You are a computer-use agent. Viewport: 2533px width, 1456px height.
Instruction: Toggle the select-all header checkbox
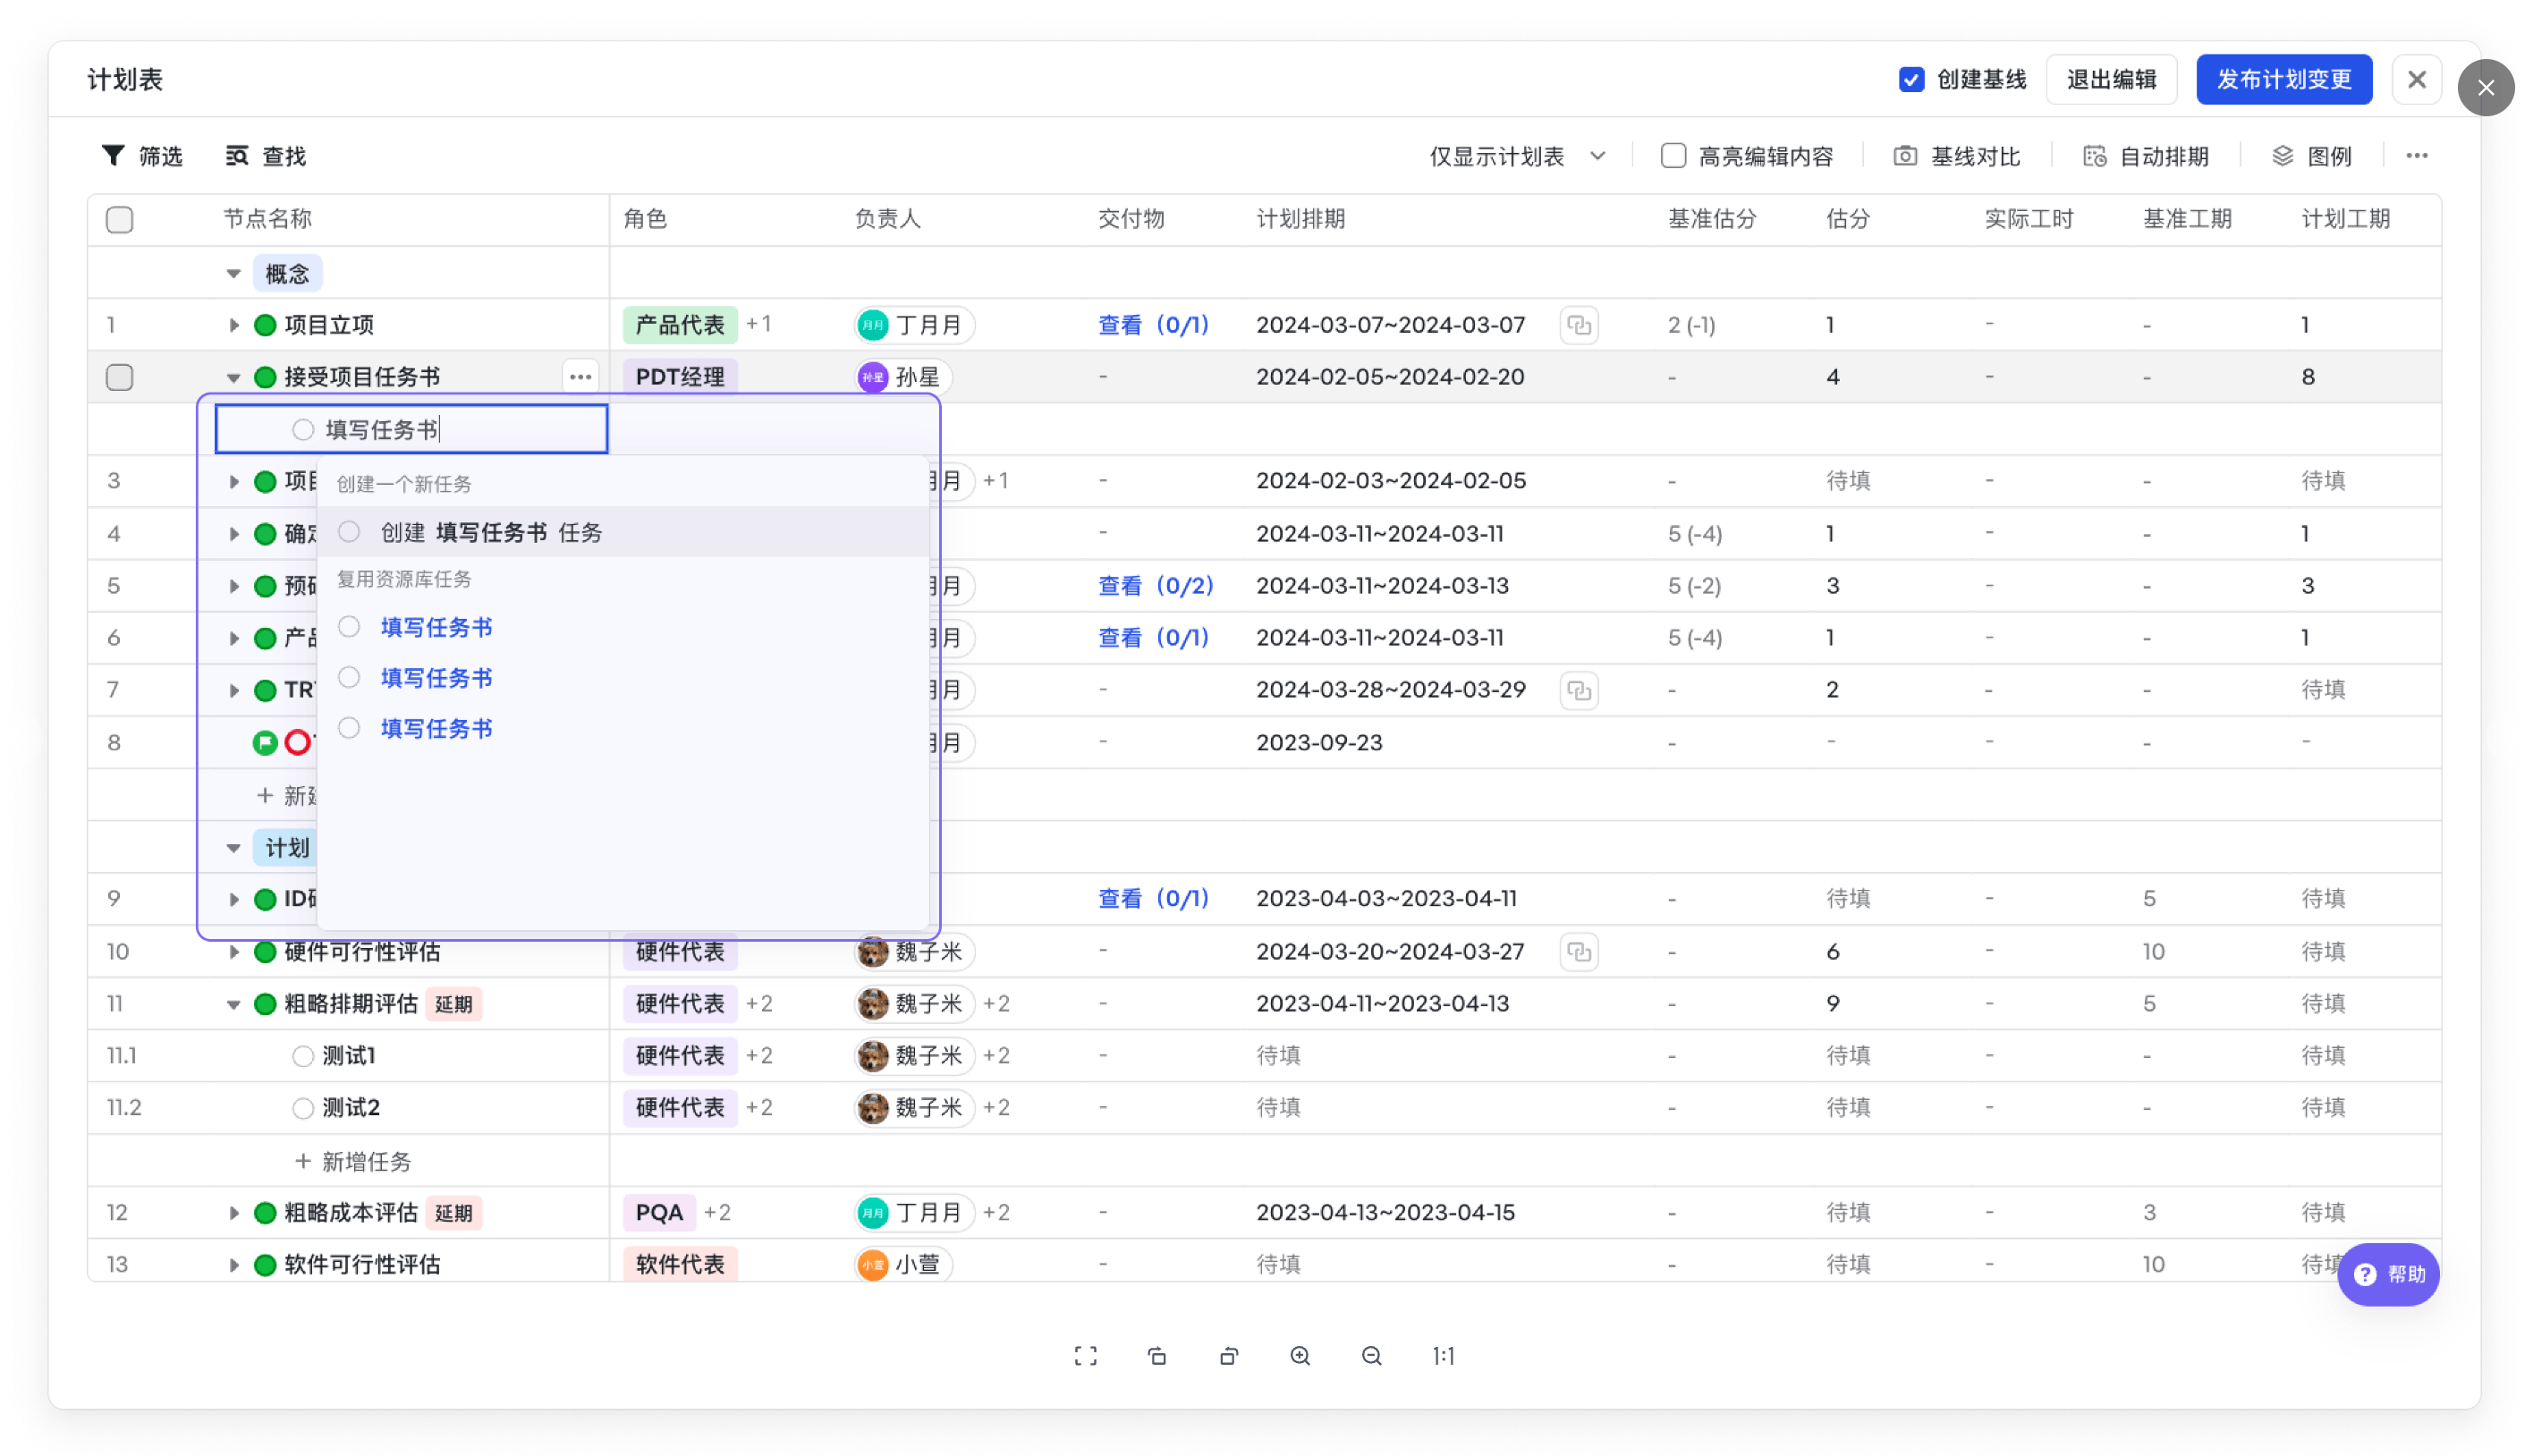pos(119,219)
